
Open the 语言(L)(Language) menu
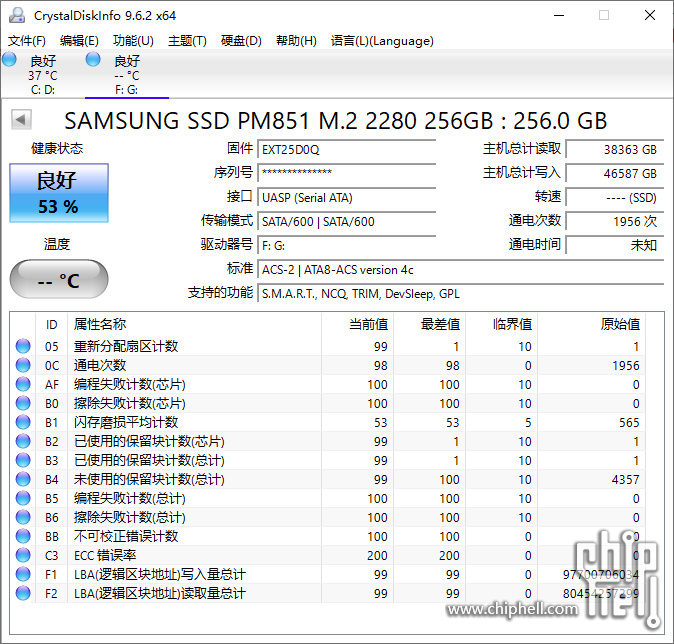382,41
